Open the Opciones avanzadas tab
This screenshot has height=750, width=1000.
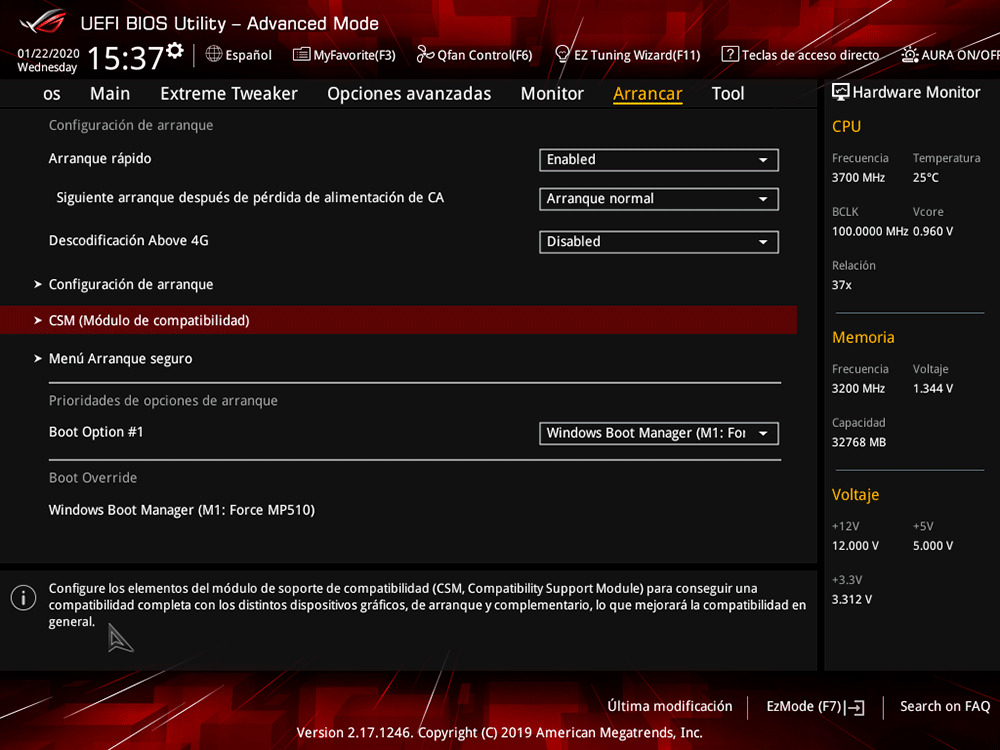coord(409,94)
